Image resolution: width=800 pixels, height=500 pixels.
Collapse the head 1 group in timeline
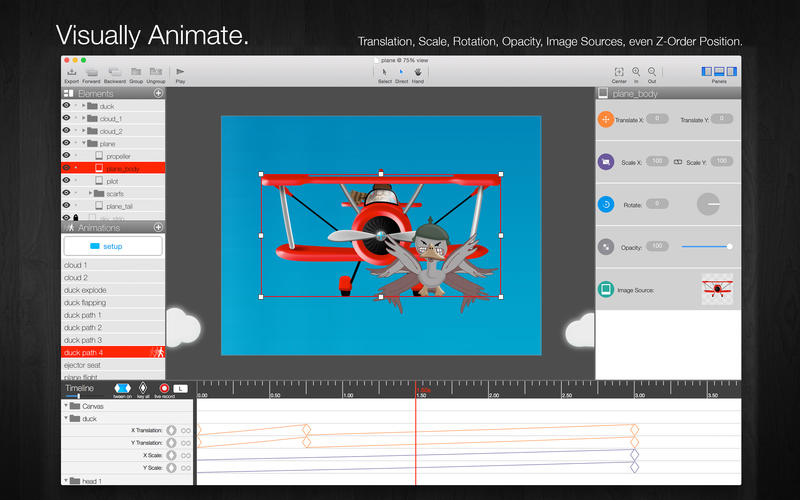[x=66, y=481]
